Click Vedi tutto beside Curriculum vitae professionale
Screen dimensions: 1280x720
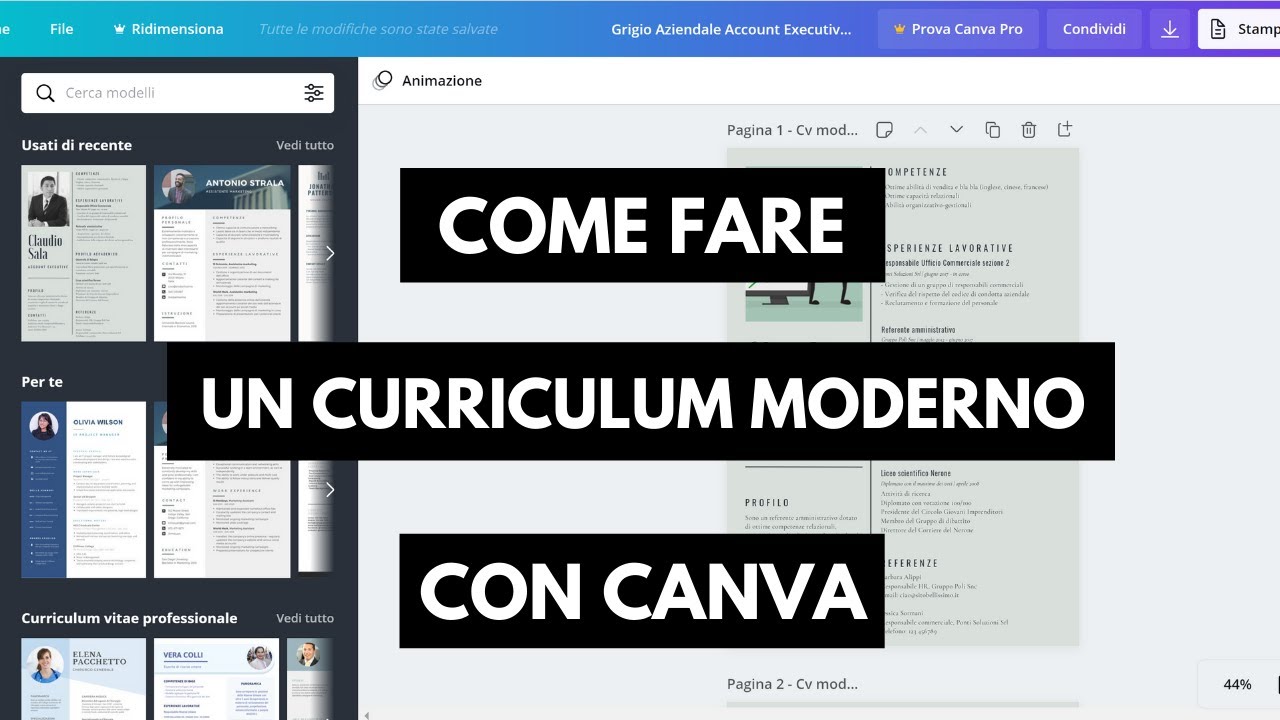click(x=305, y=618)
